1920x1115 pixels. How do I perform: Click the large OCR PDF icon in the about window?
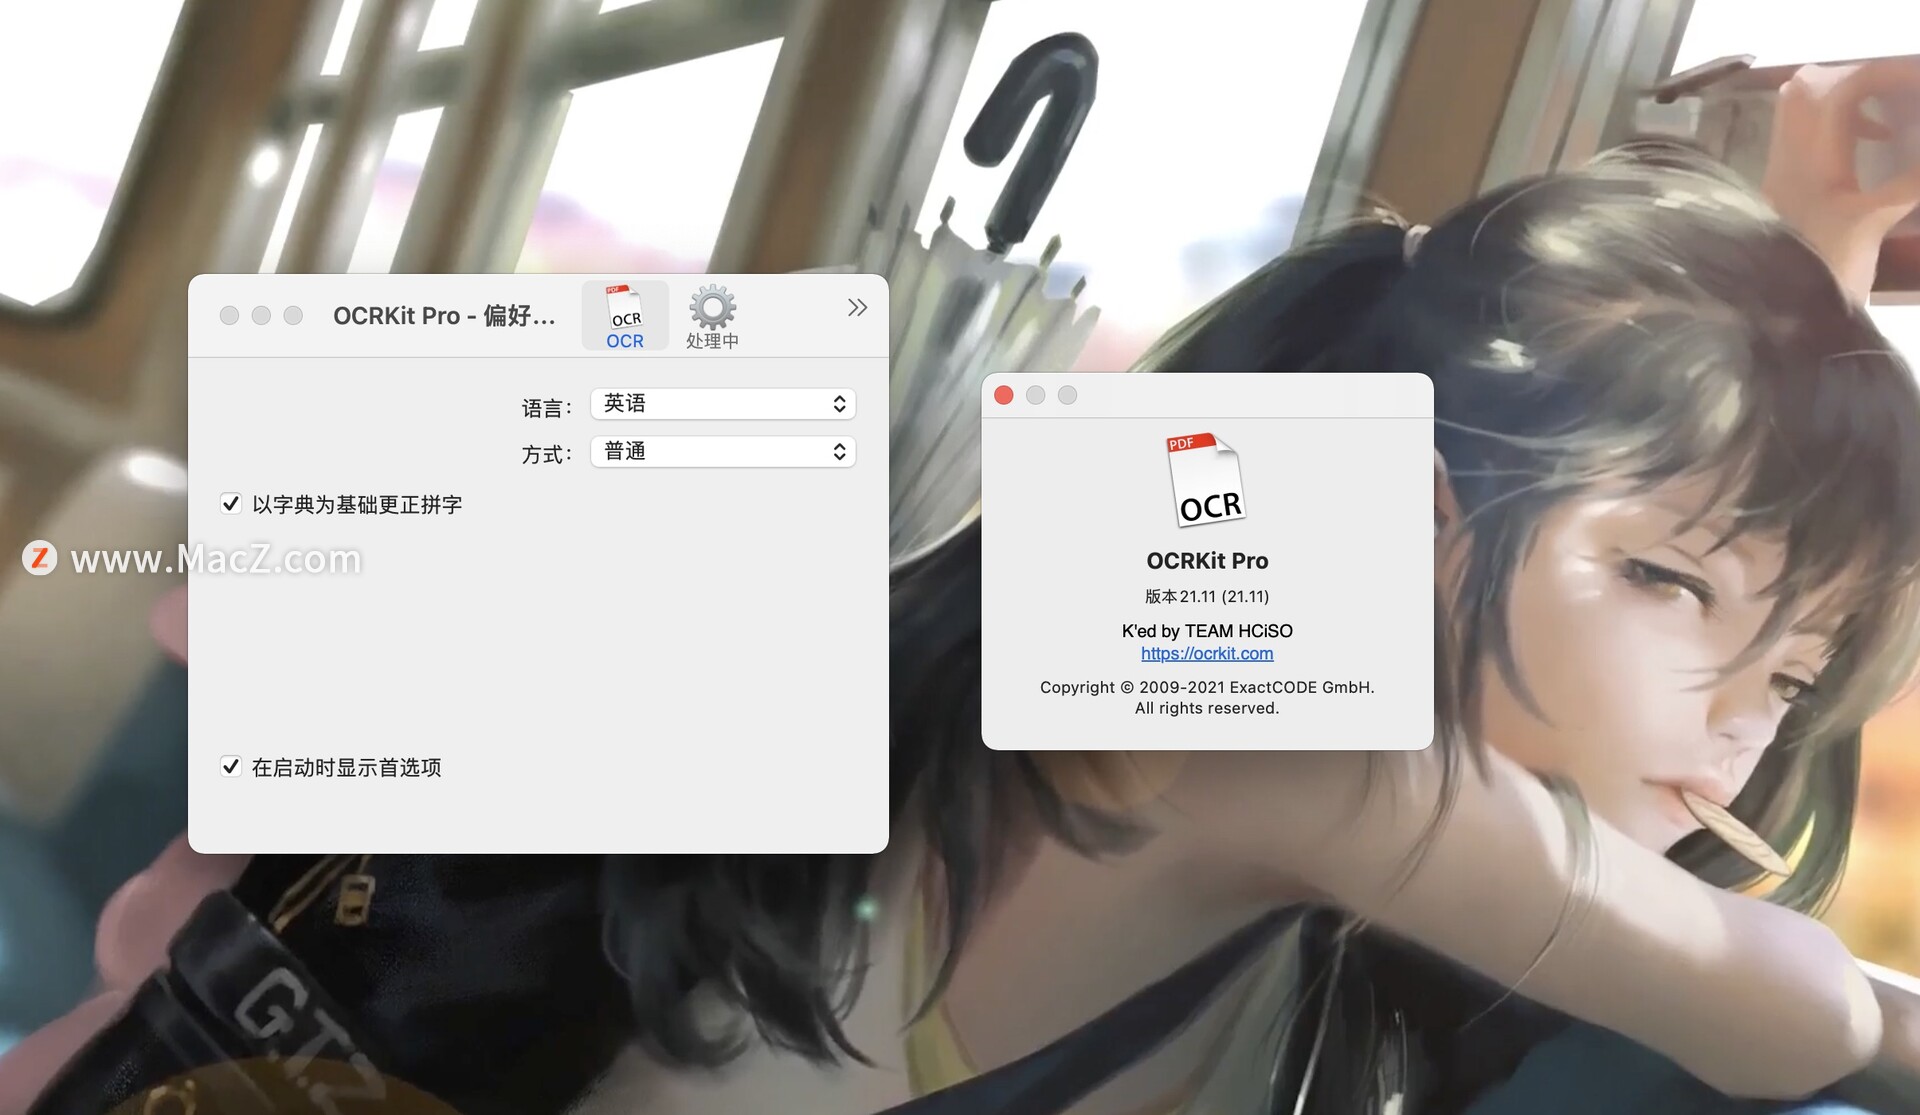1207,480
